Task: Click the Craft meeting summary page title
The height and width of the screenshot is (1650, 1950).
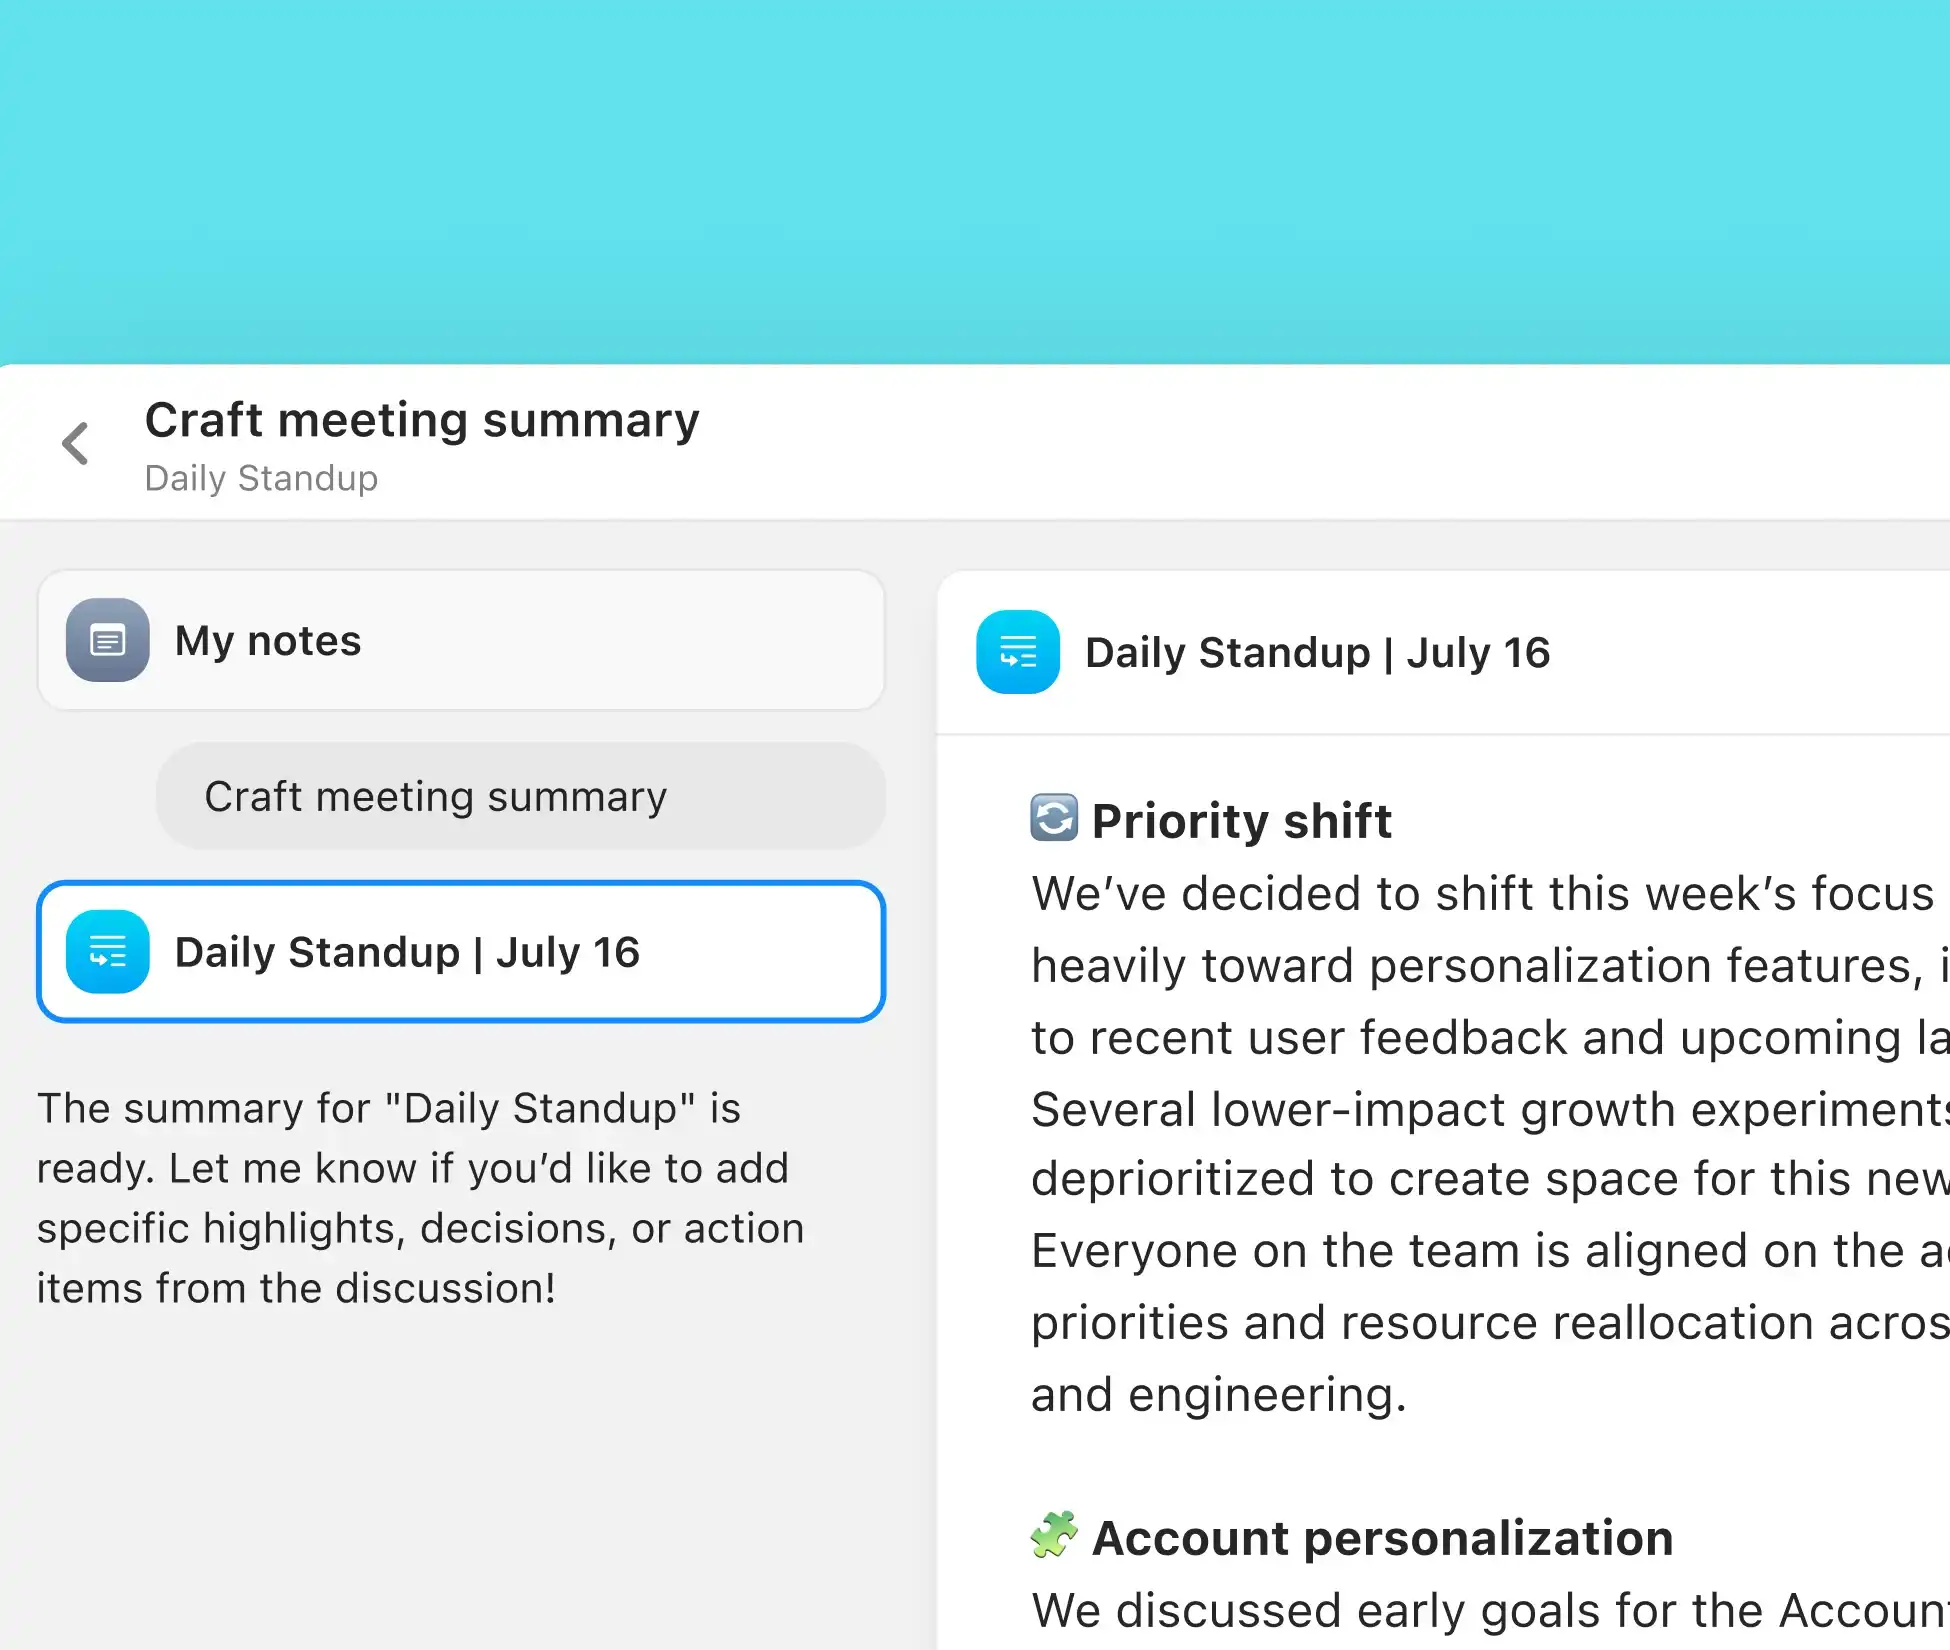Action: (422, 420)
